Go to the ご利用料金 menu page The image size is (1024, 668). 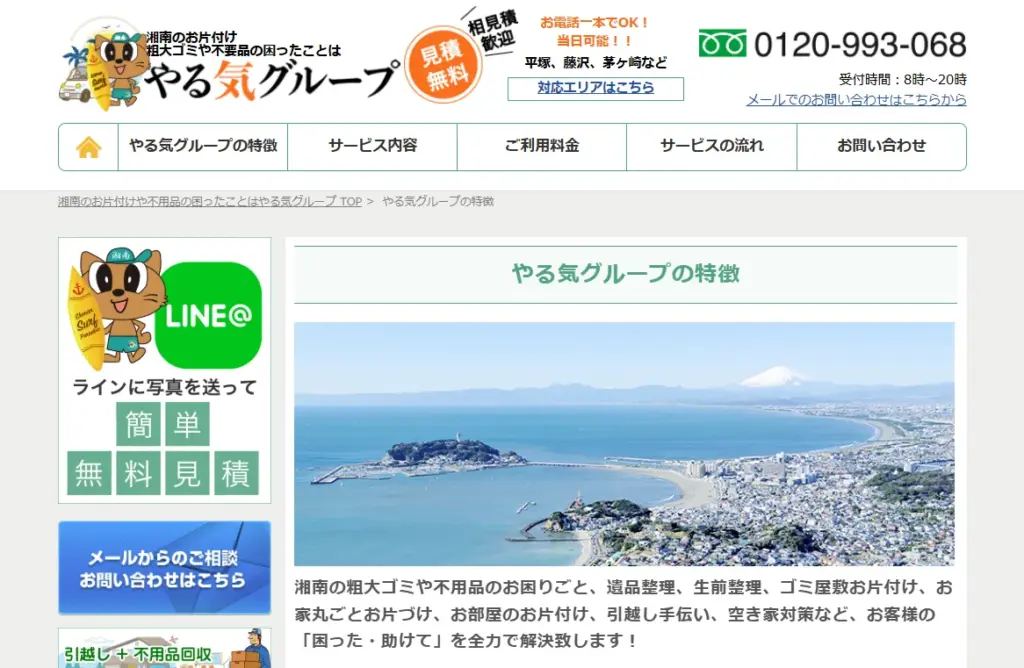click(x=542, y=146)
